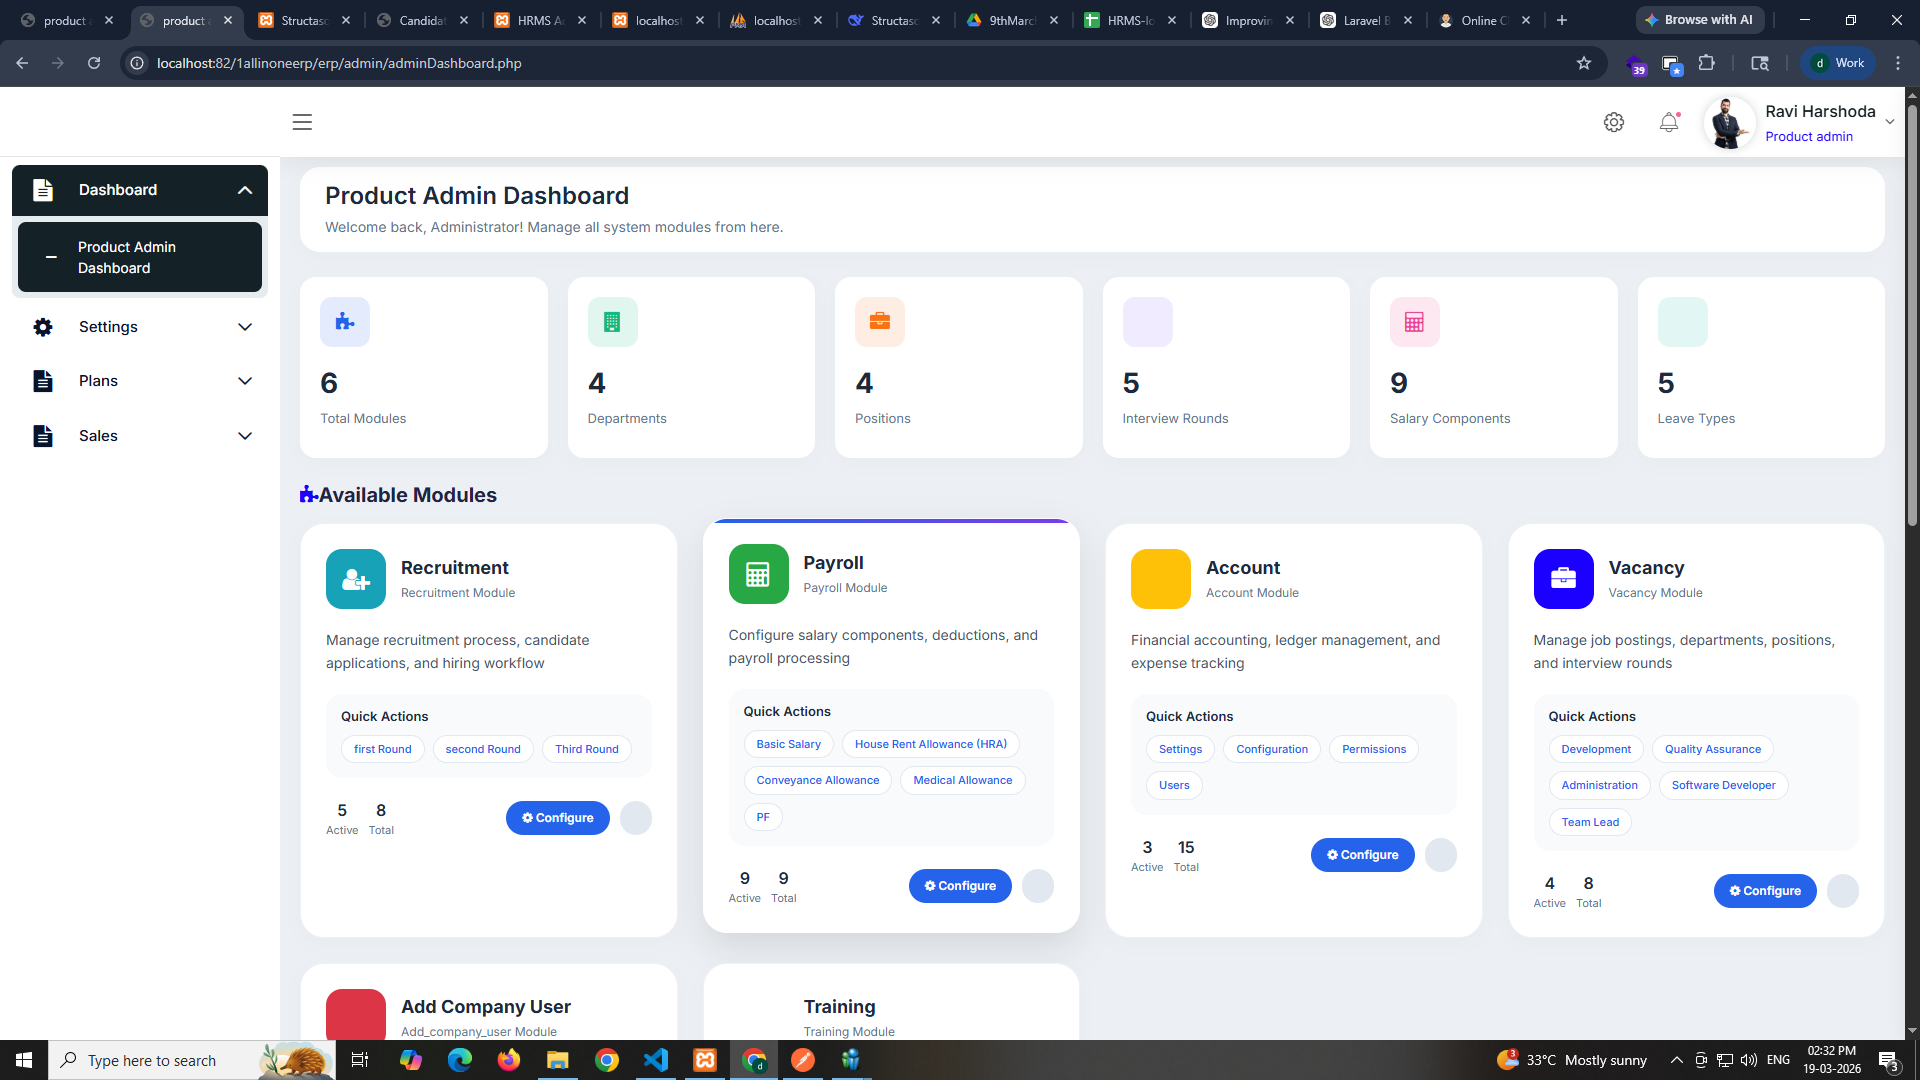Viewport: 1920px width, 1080px height.
Task: Click Configure button on Account card
Action: pos(1363,855)
